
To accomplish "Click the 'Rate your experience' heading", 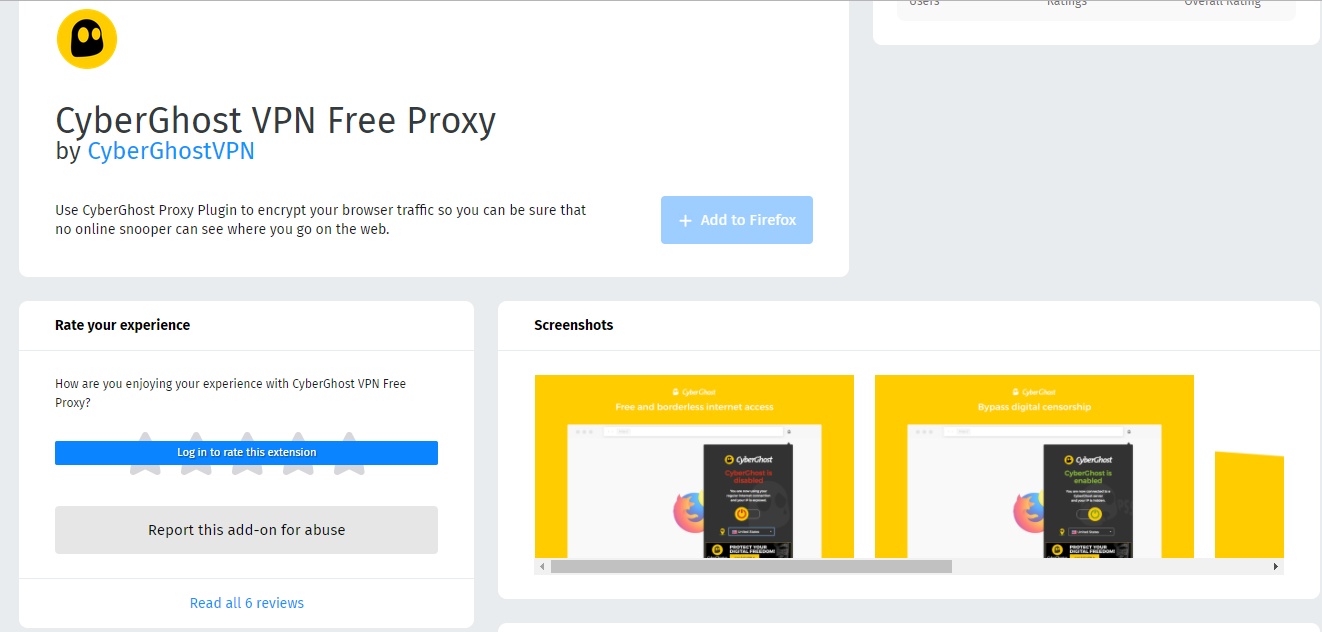I will tap(122, 325).
